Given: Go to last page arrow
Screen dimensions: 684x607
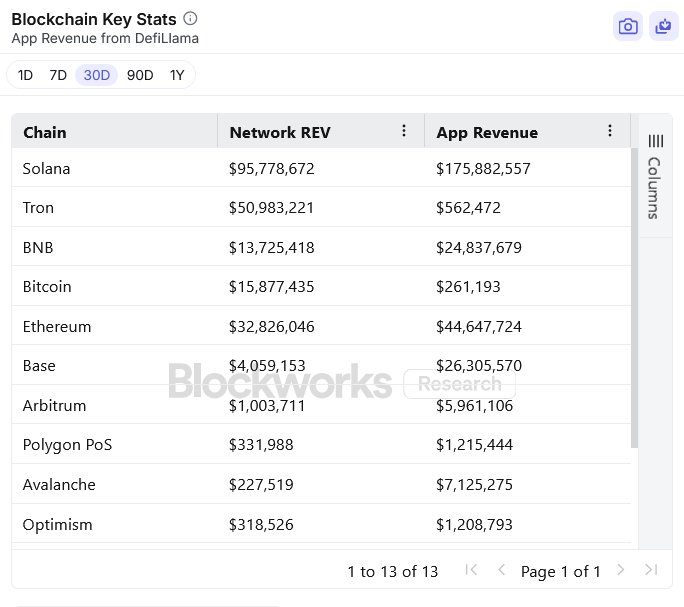Looking at the screenshot, I should click(x=651, y=570).
